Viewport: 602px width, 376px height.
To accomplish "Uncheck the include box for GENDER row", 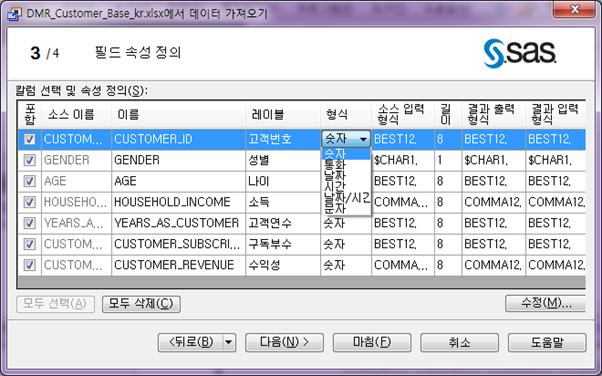I will tap(30, 160).
